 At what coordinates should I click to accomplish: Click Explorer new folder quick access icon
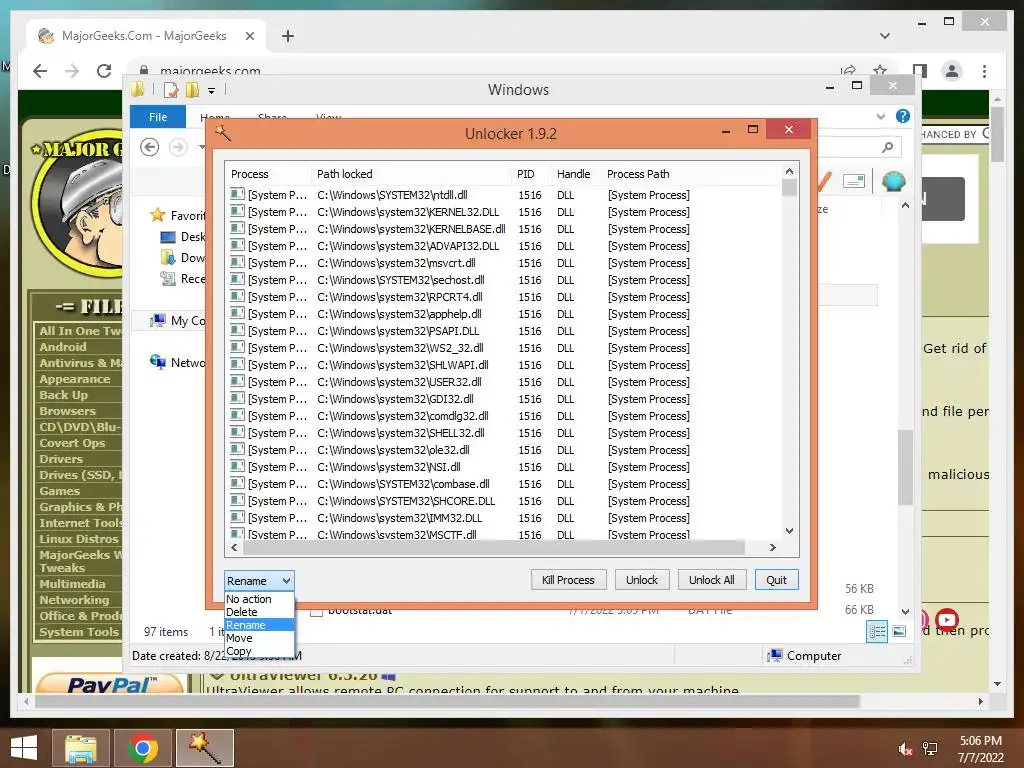(x=193, y=90)
